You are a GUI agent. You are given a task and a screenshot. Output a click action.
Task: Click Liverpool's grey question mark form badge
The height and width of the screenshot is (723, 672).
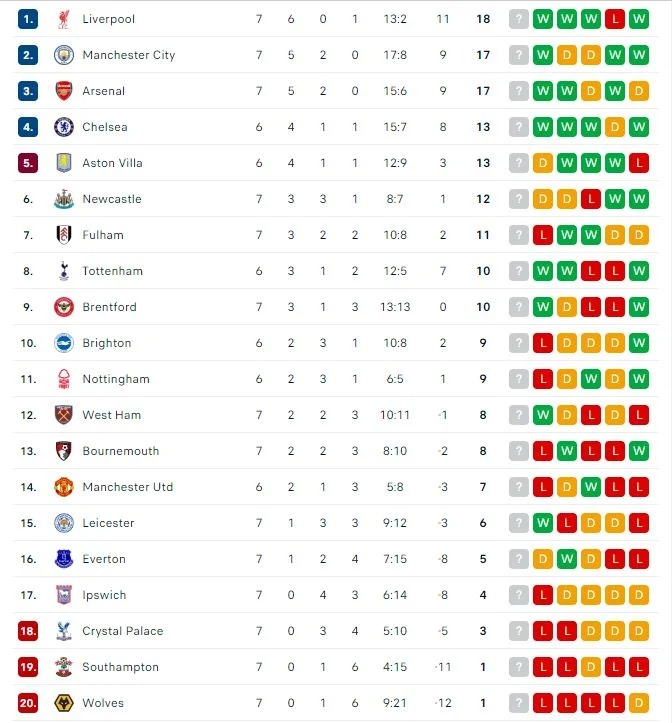pos(518,19)
